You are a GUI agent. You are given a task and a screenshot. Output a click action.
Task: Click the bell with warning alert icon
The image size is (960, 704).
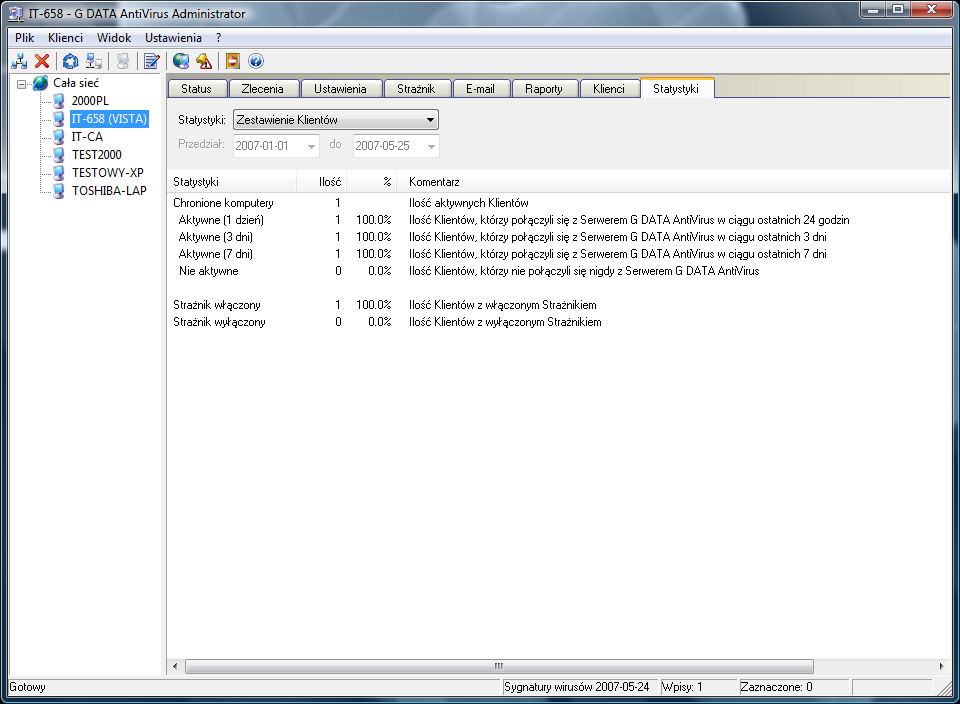204,61
